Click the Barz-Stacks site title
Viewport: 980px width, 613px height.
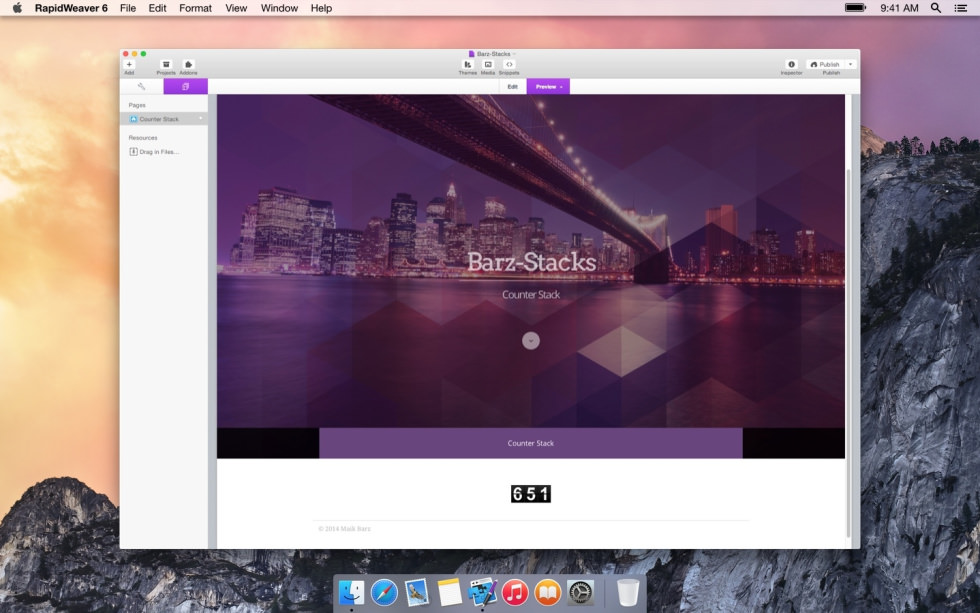[x=532, y=262]
